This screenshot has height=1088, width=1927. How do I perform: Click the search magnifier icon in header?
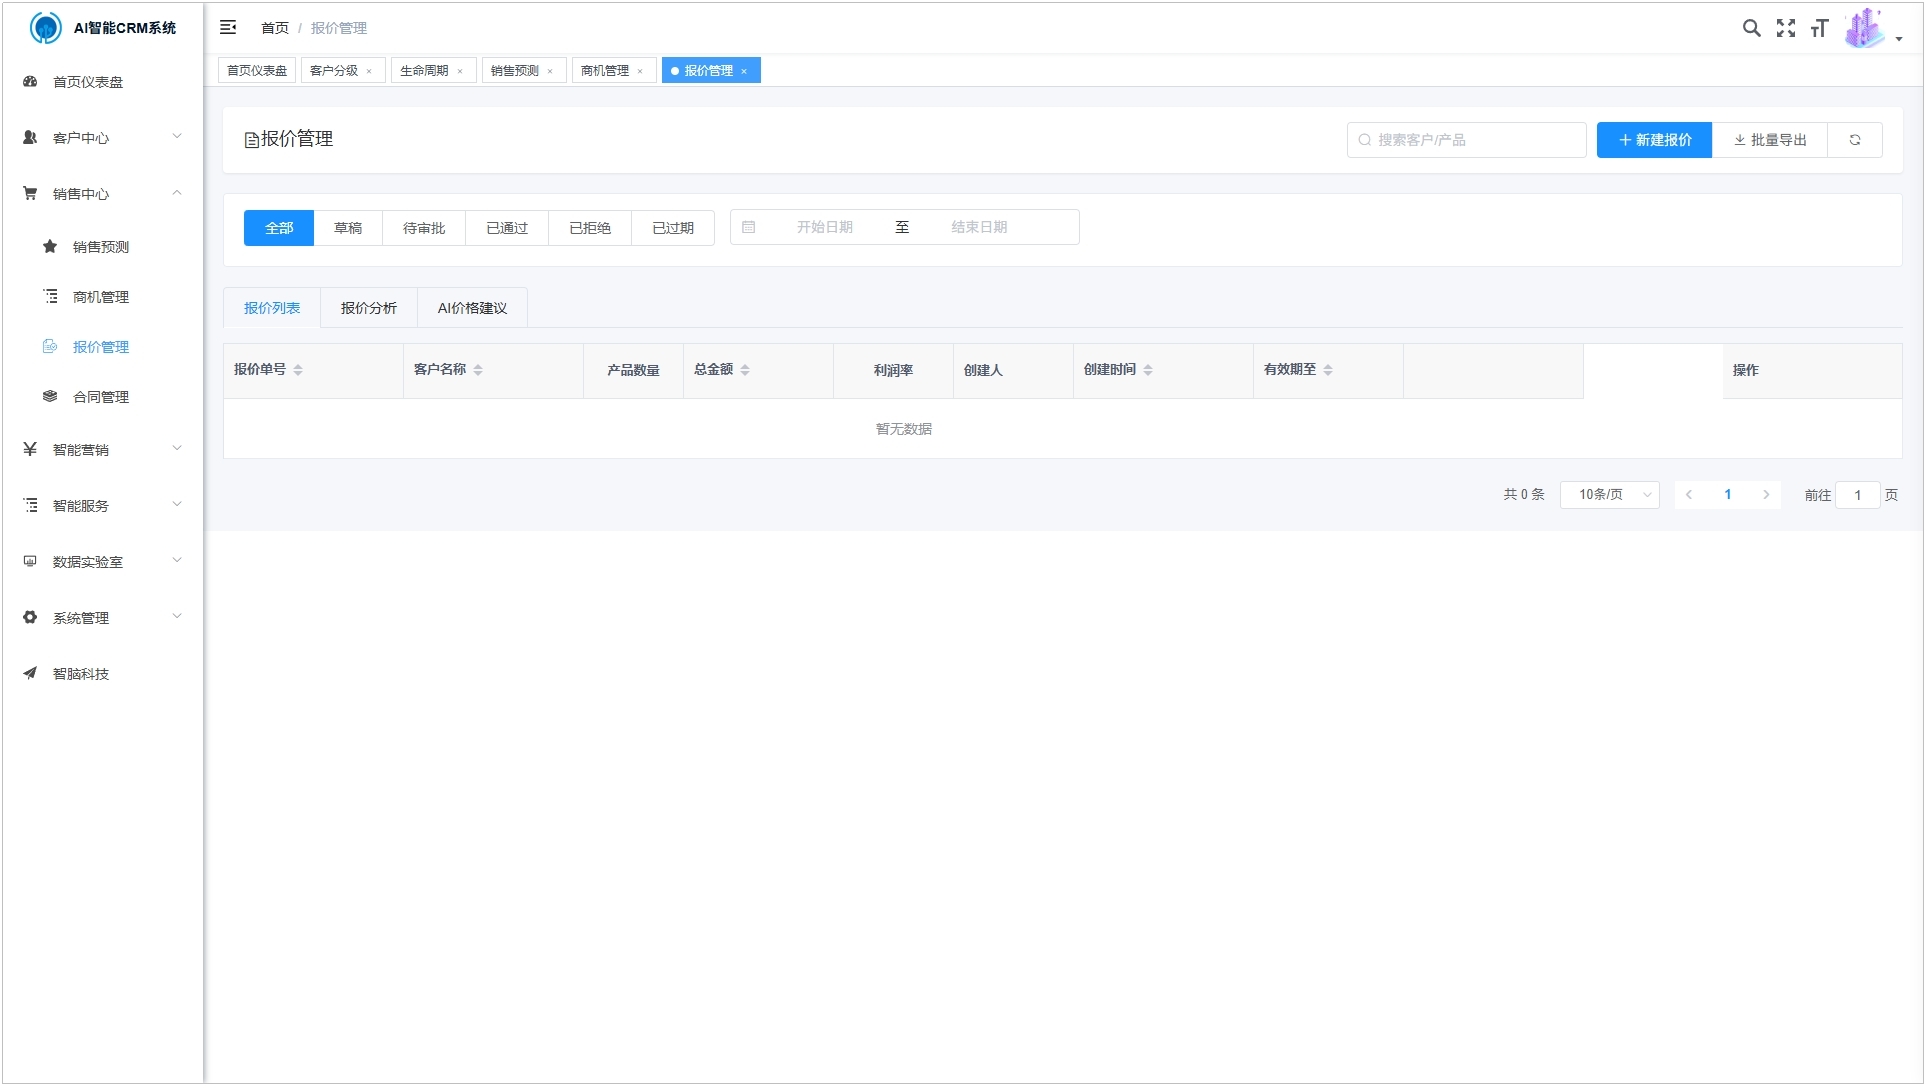click(1751, 28)
